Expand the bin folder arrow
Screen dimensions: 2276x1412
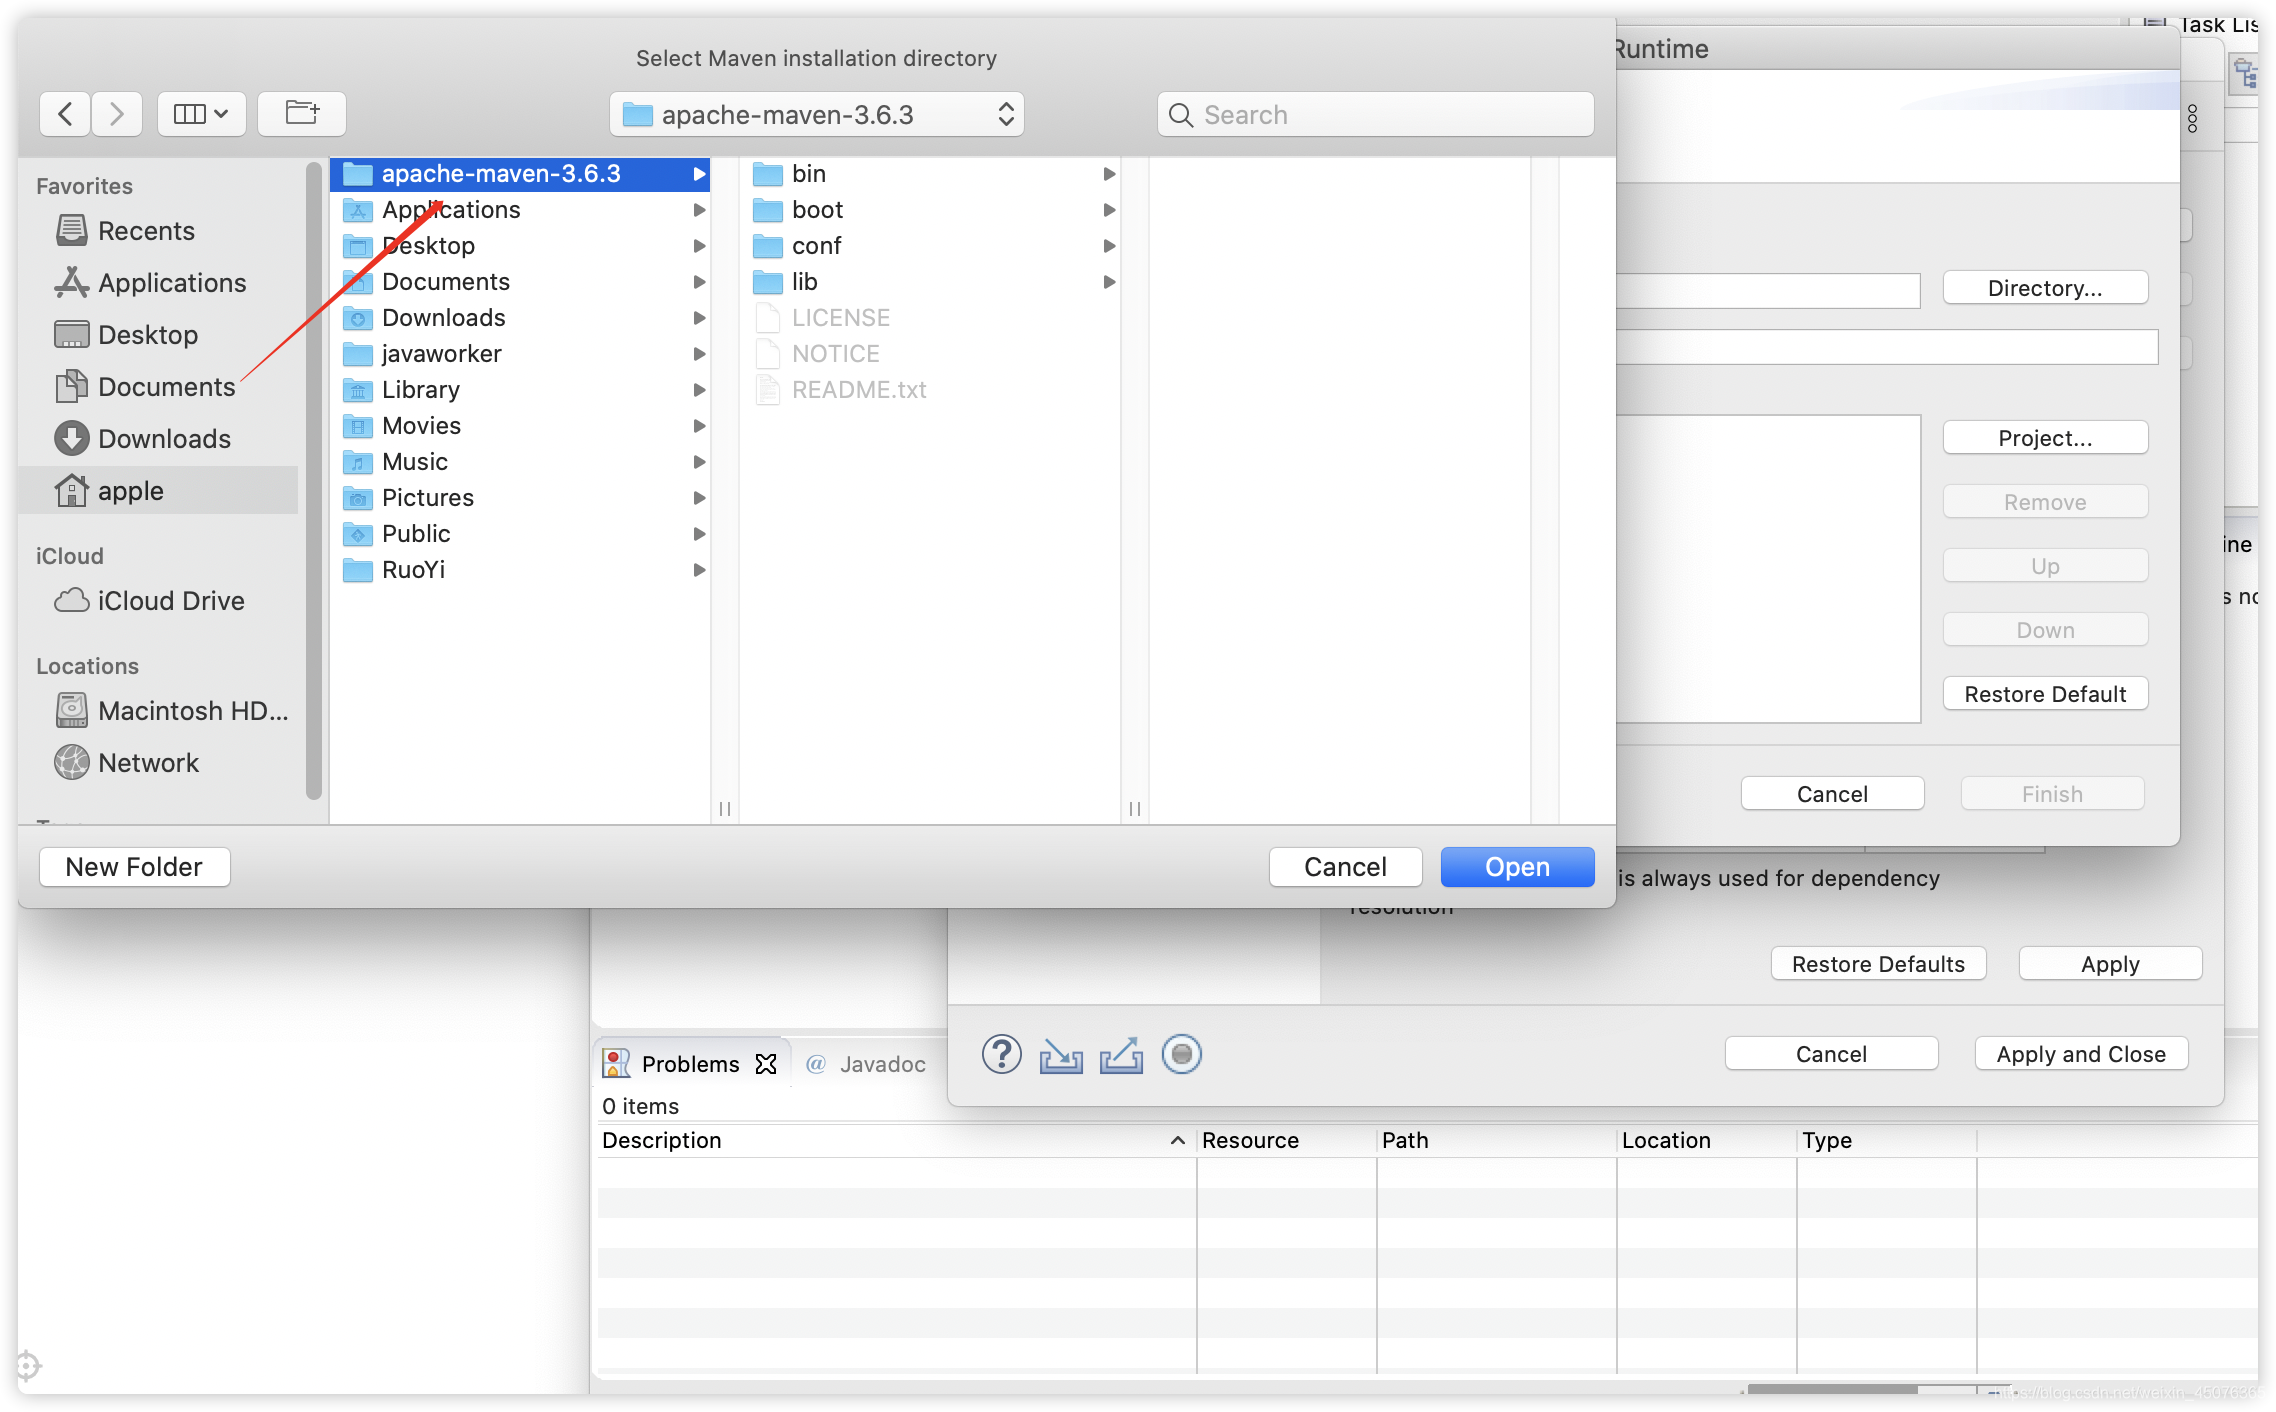pyautogui.click(x=1109, y=174)
